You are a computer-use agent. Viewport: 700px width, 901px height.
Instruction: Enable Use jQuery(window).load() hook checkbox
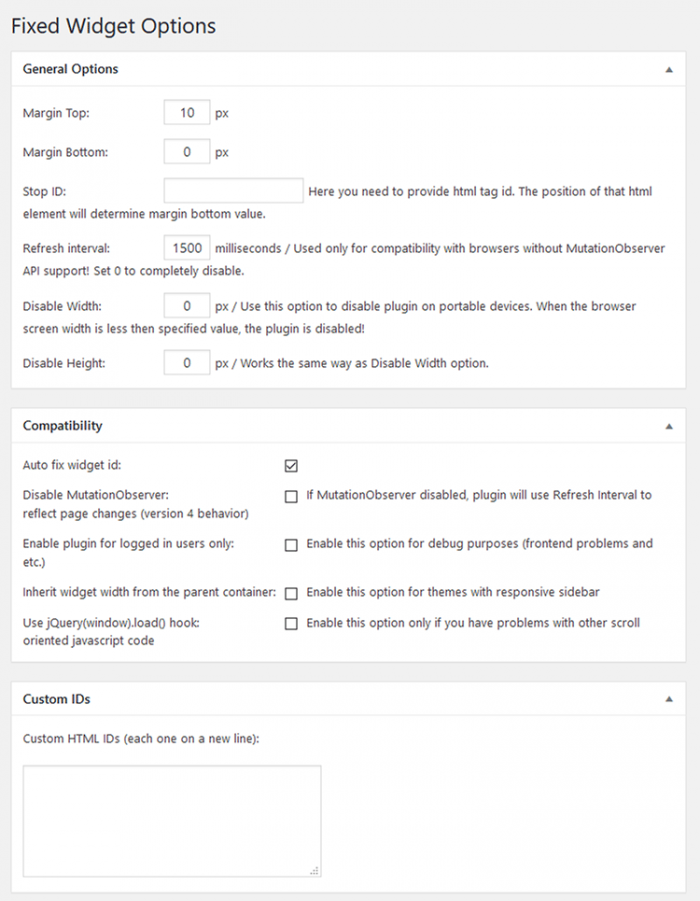(291, 623)
